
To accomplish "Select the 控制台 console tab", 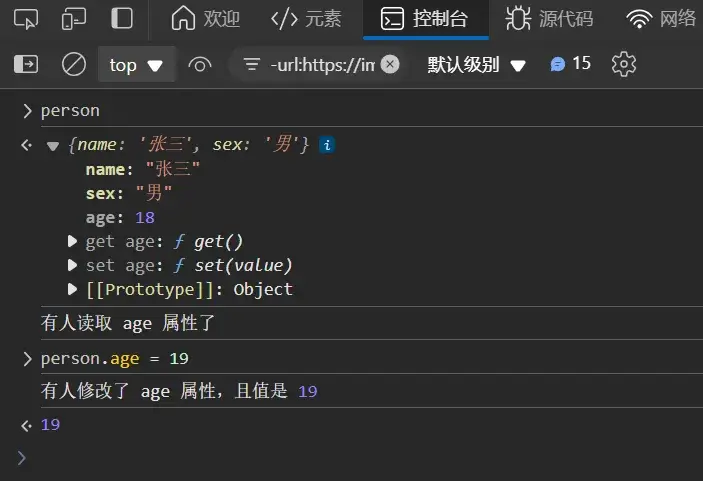I will click(x=425, y=19).
